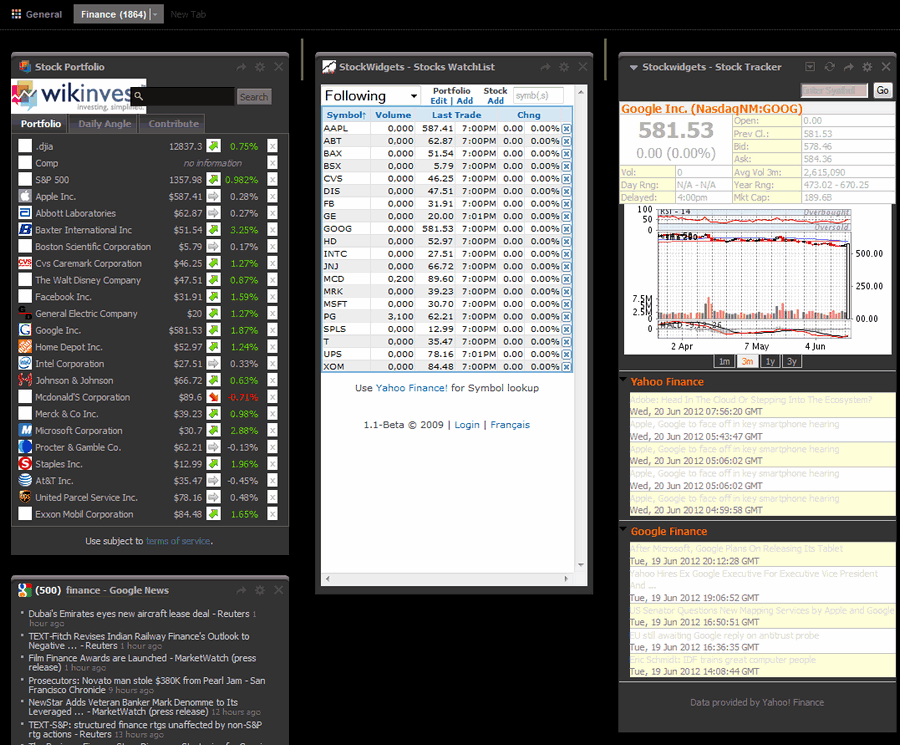Remove GOOG row from watchlist
The height and width of the screenshot is (745, 900).
(x=567, y=229)
